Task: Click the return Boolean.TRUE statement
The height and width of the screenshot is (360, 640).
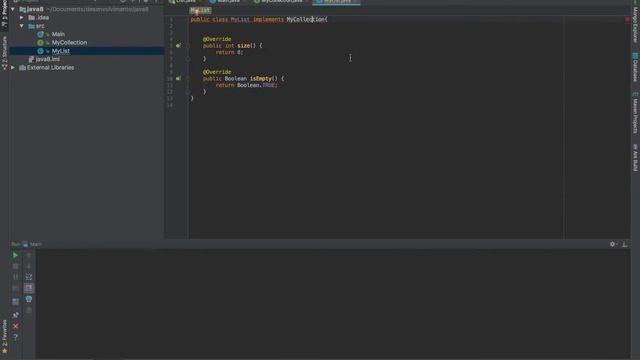Action: tap(247, 85)
